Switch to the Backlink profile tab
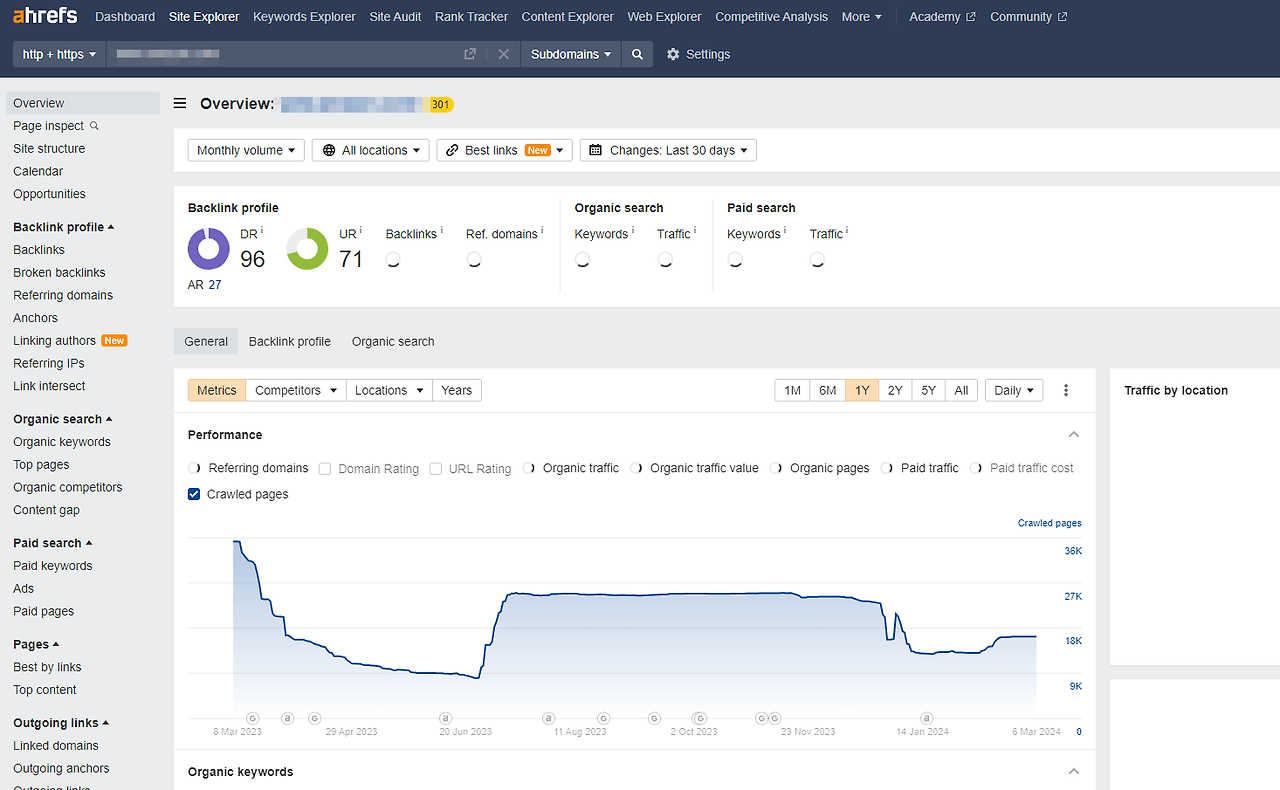 289,341
